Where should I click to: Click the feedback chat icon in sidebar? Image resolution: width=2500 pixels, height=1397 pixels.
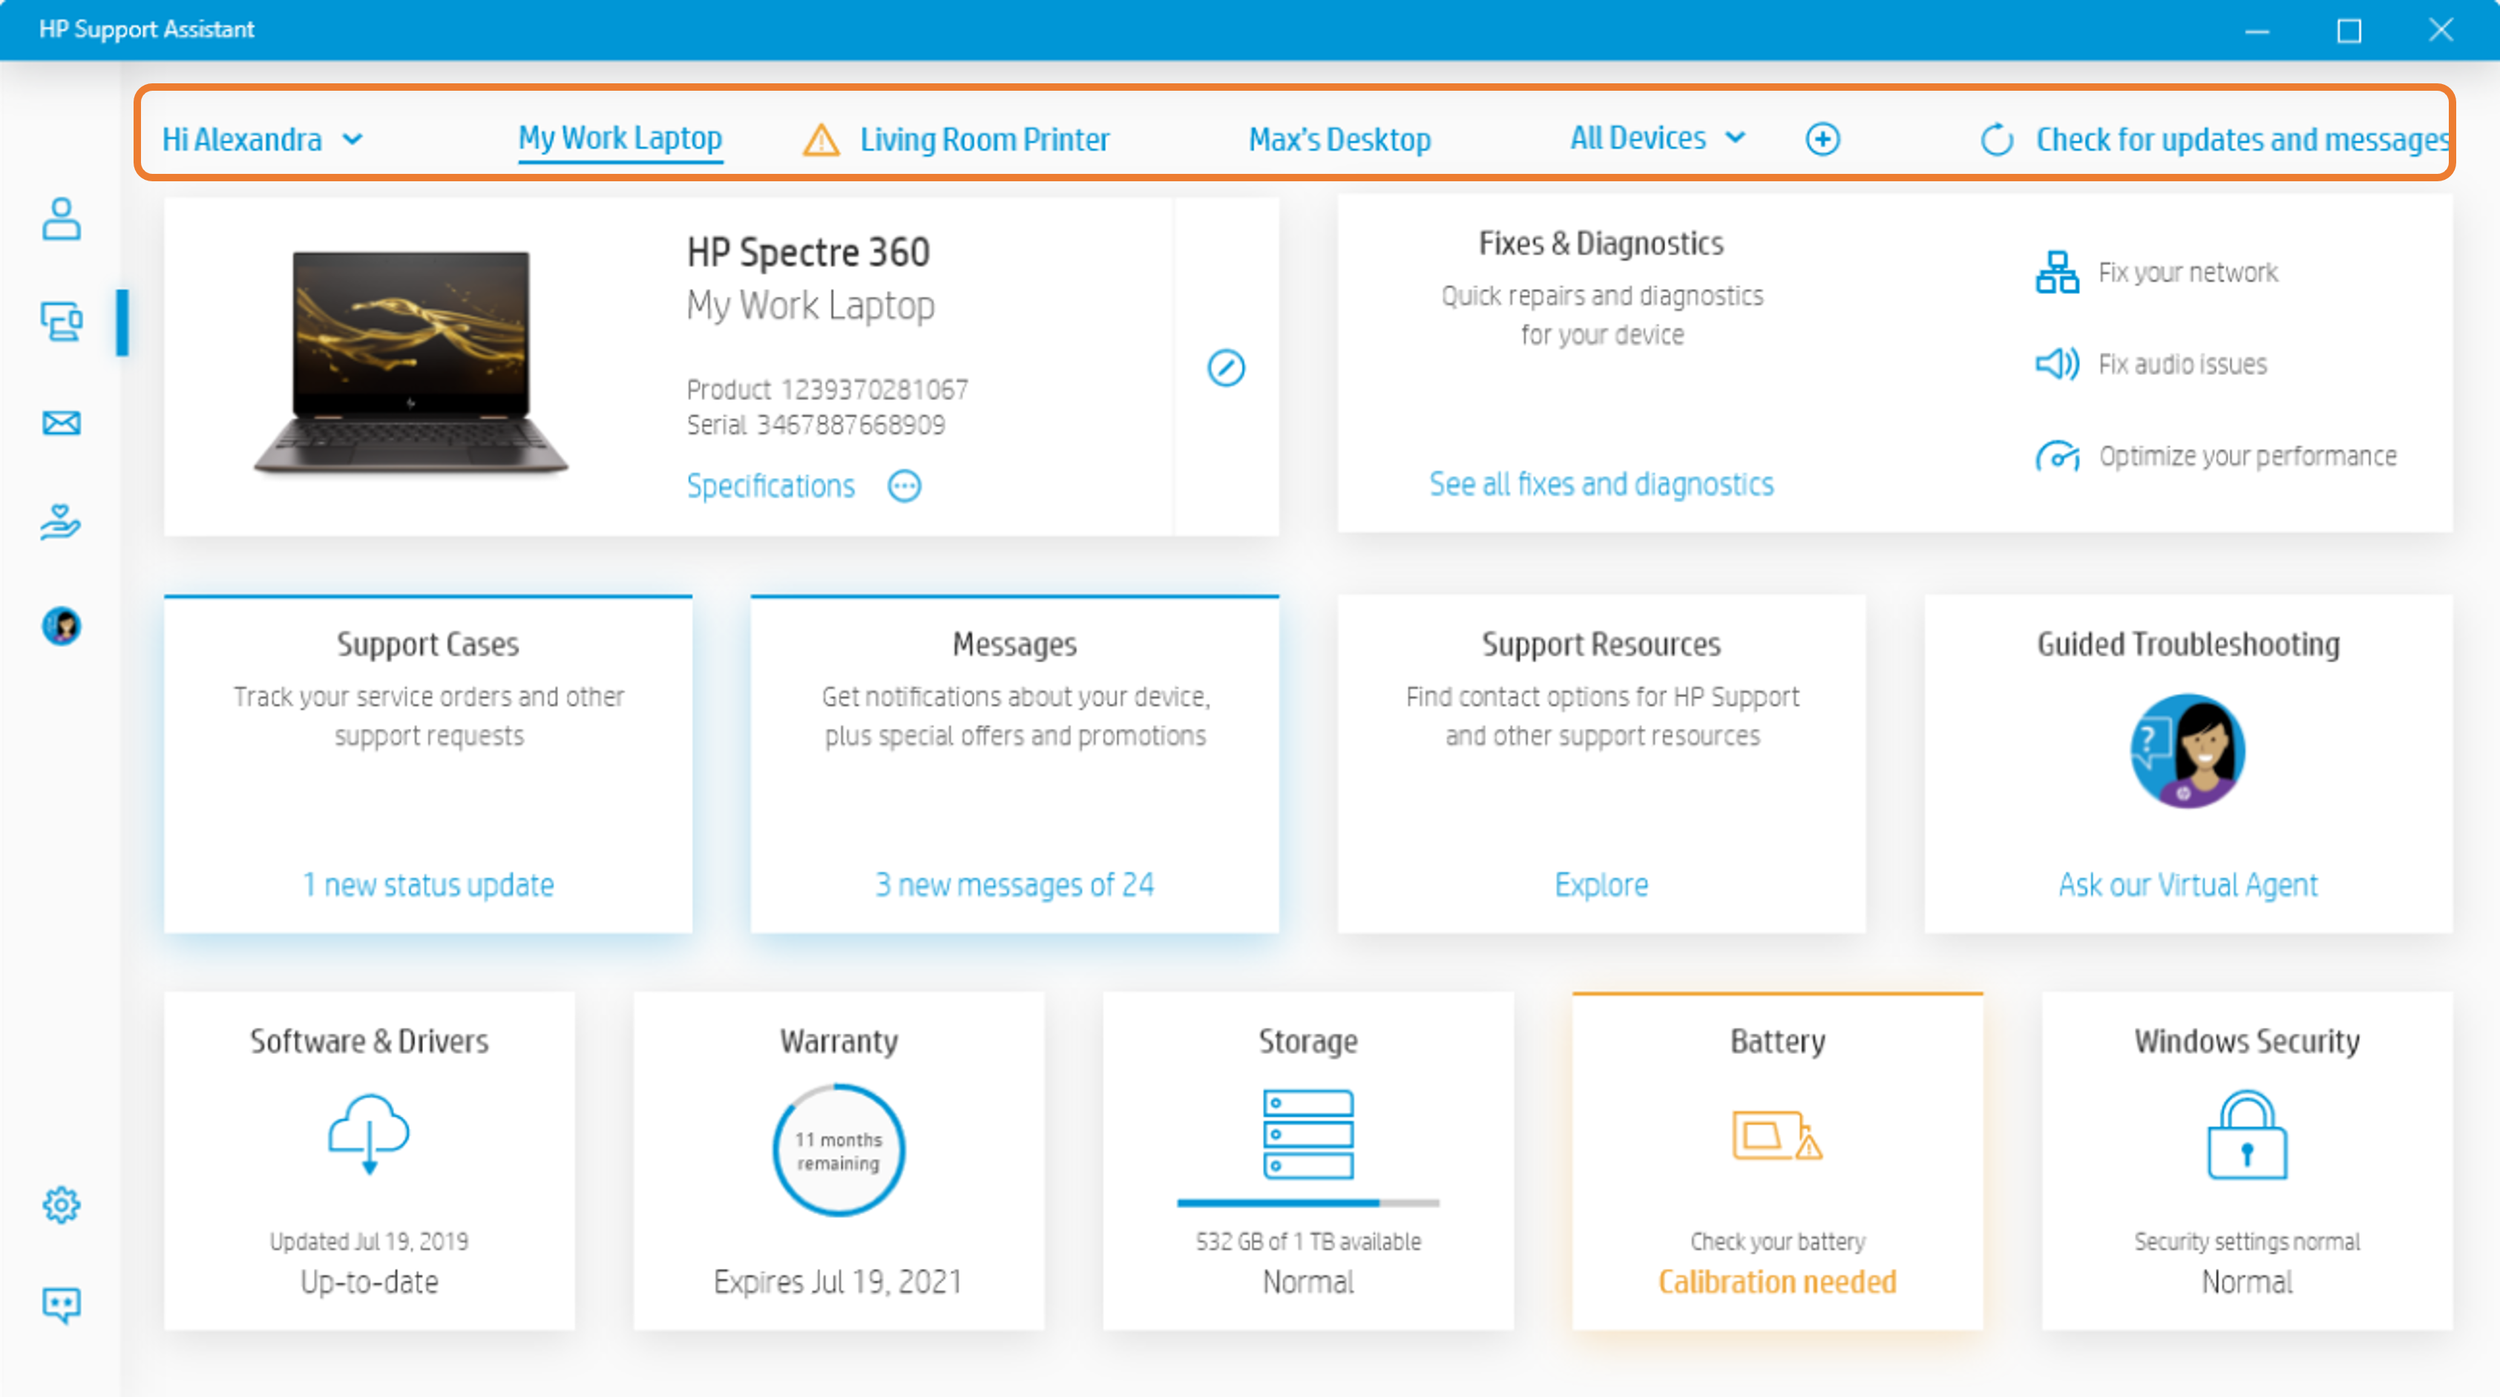pos(61,1304)
